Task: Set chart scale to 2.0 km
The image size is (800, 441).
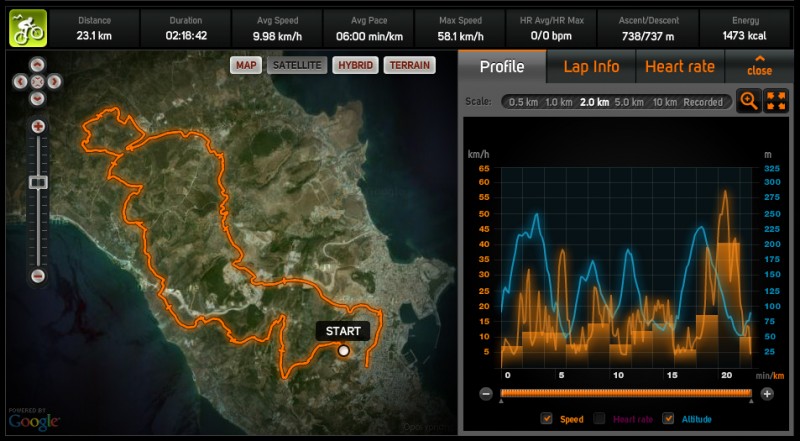Action: [594, 102]
